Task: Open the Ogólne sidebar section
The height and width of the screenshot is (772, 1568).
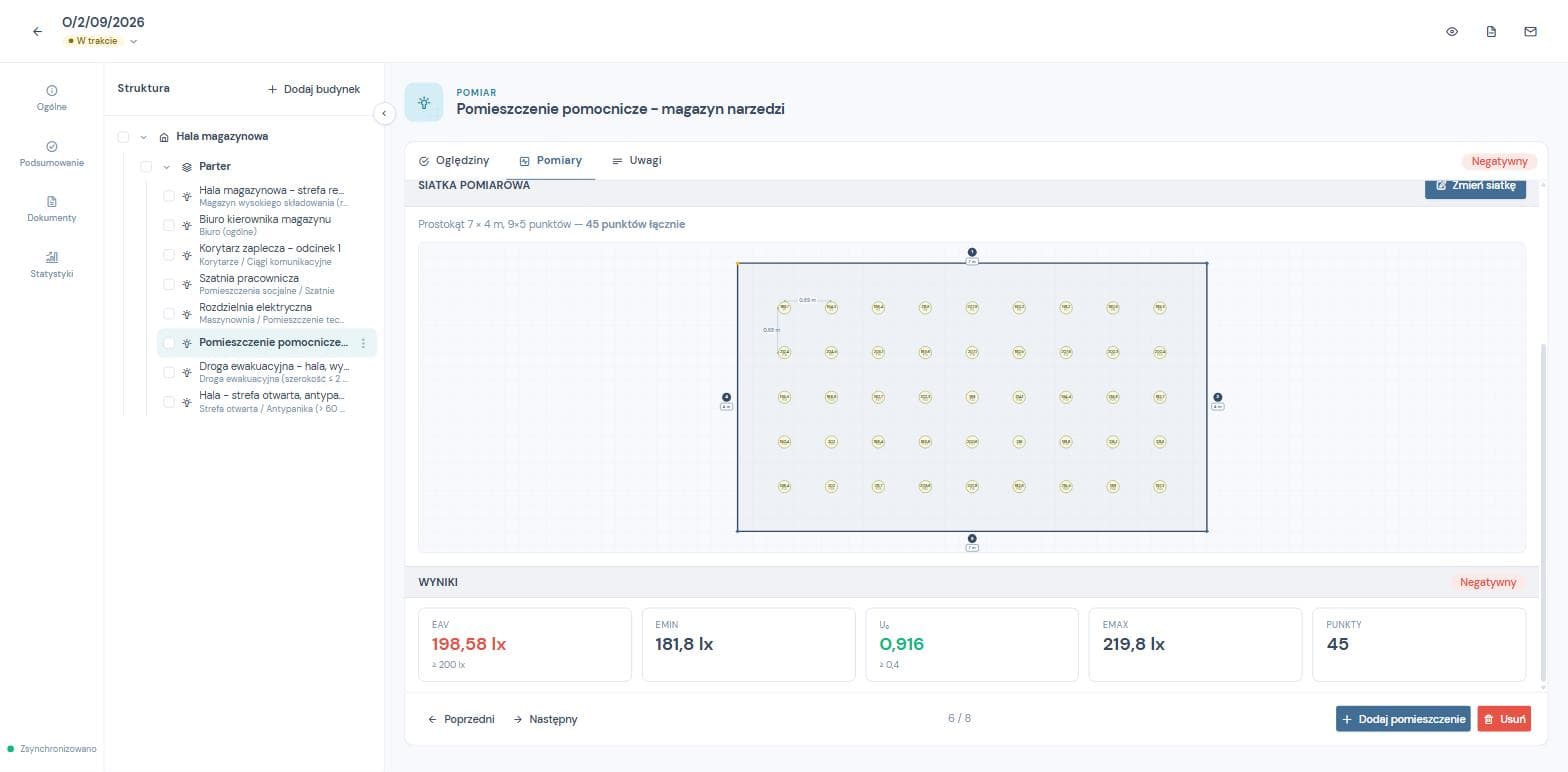Action: pyautogui.click(x=52, y=98)
